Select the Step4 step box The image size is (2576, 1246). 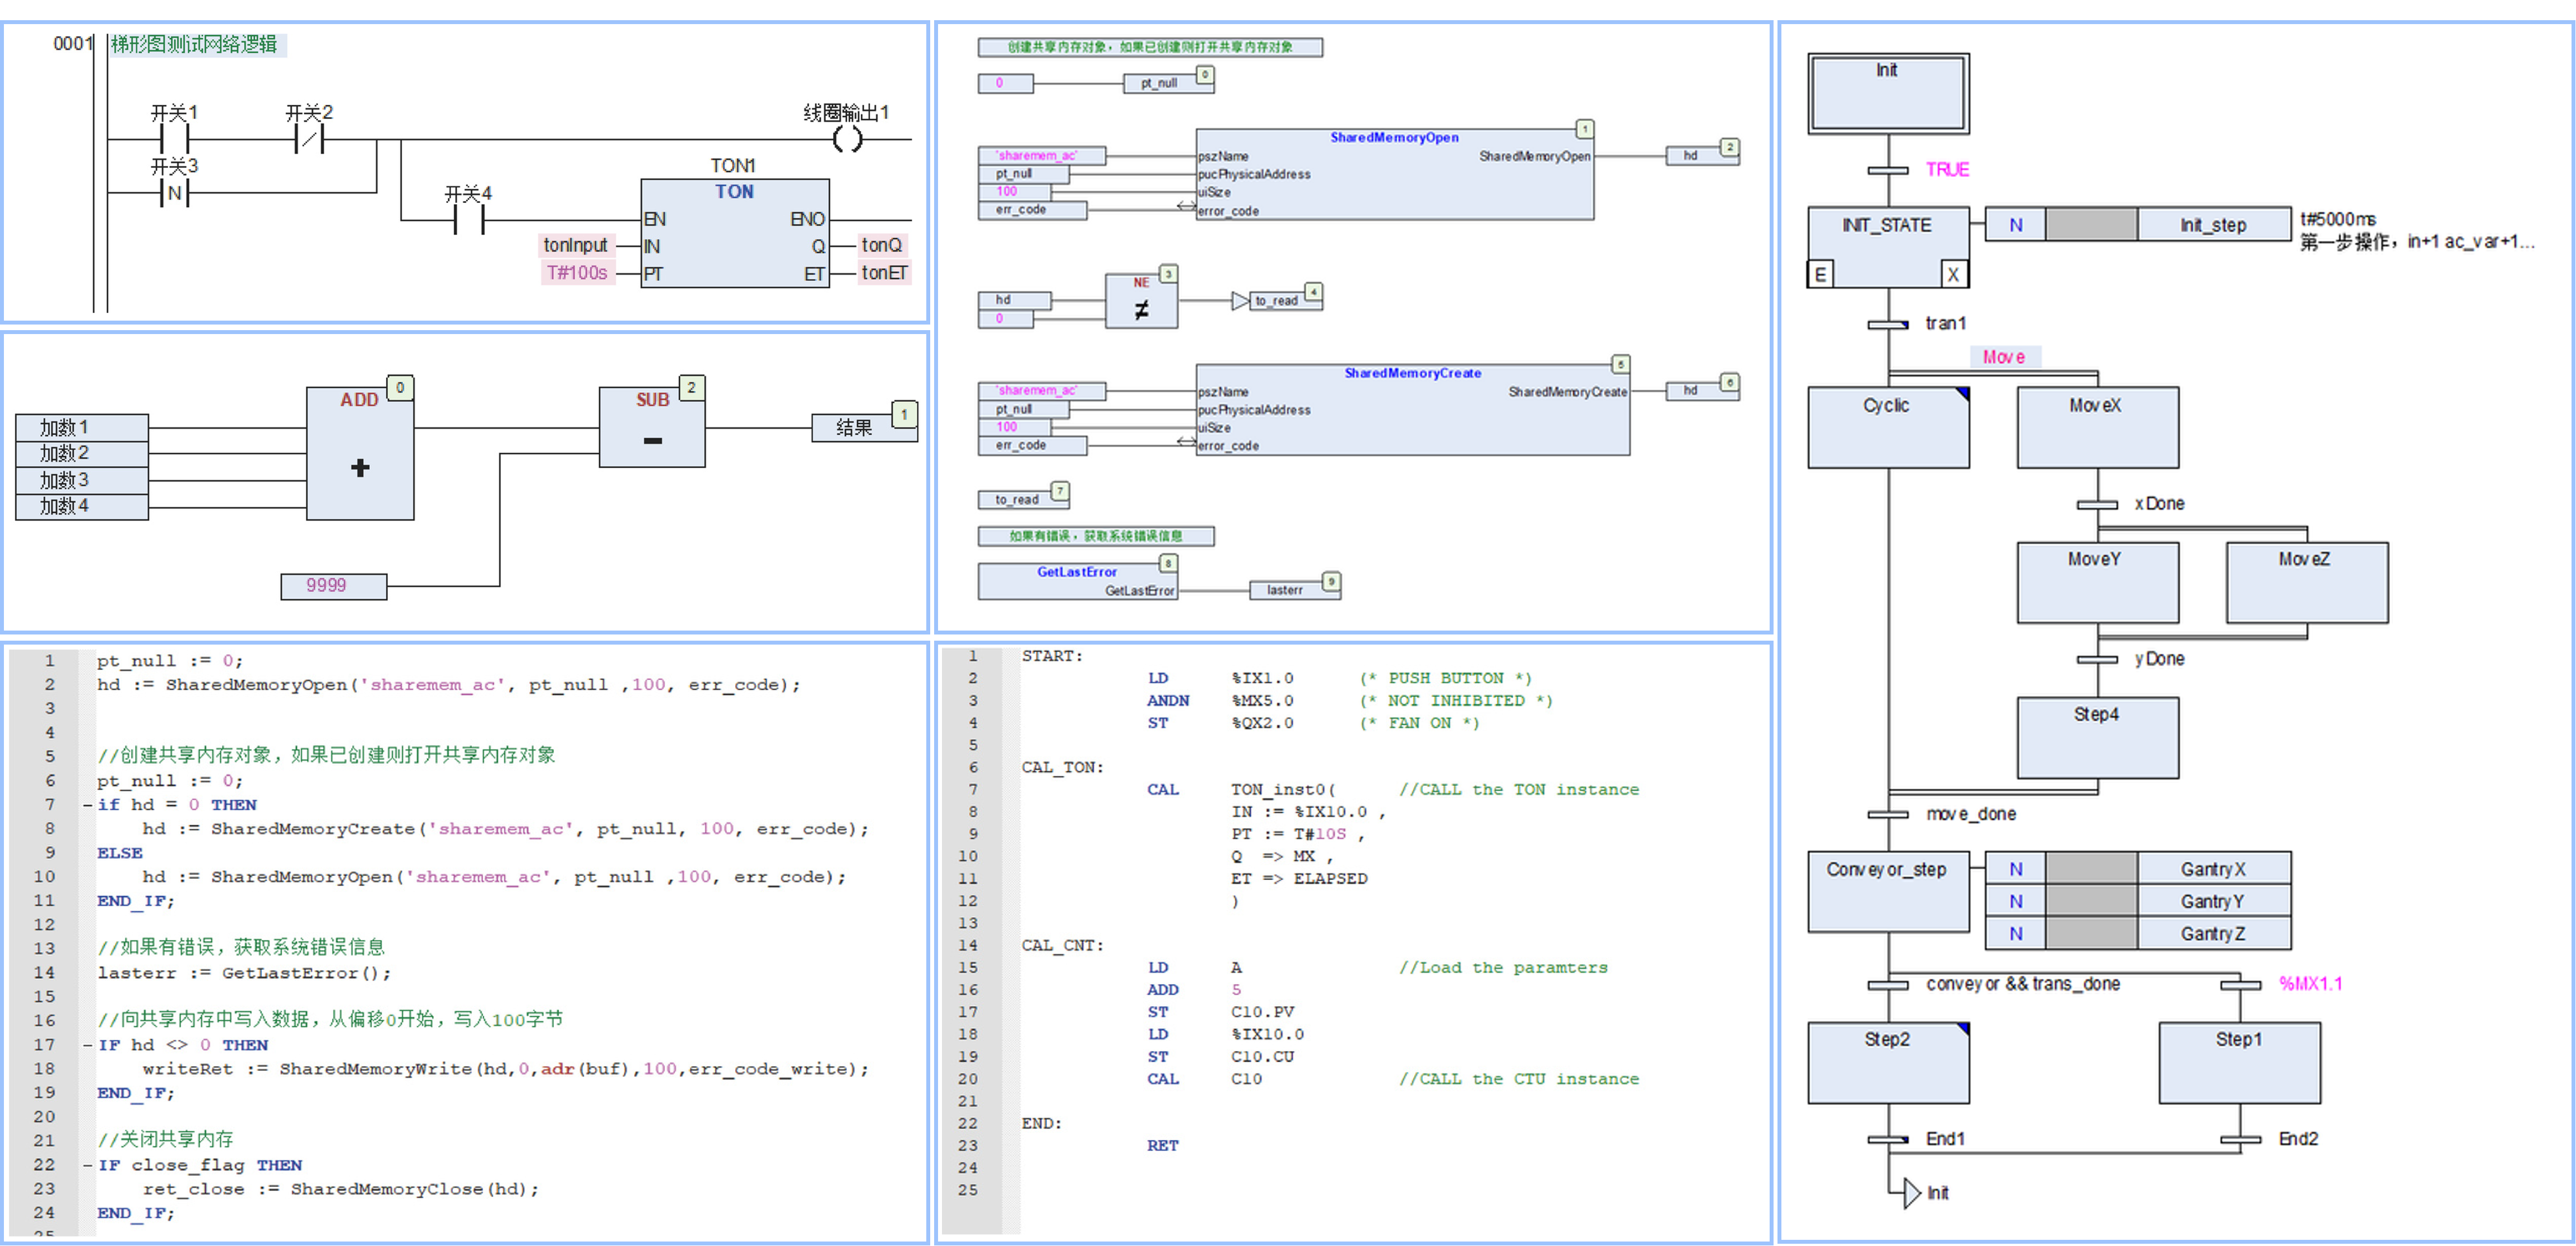point(2097,738)
